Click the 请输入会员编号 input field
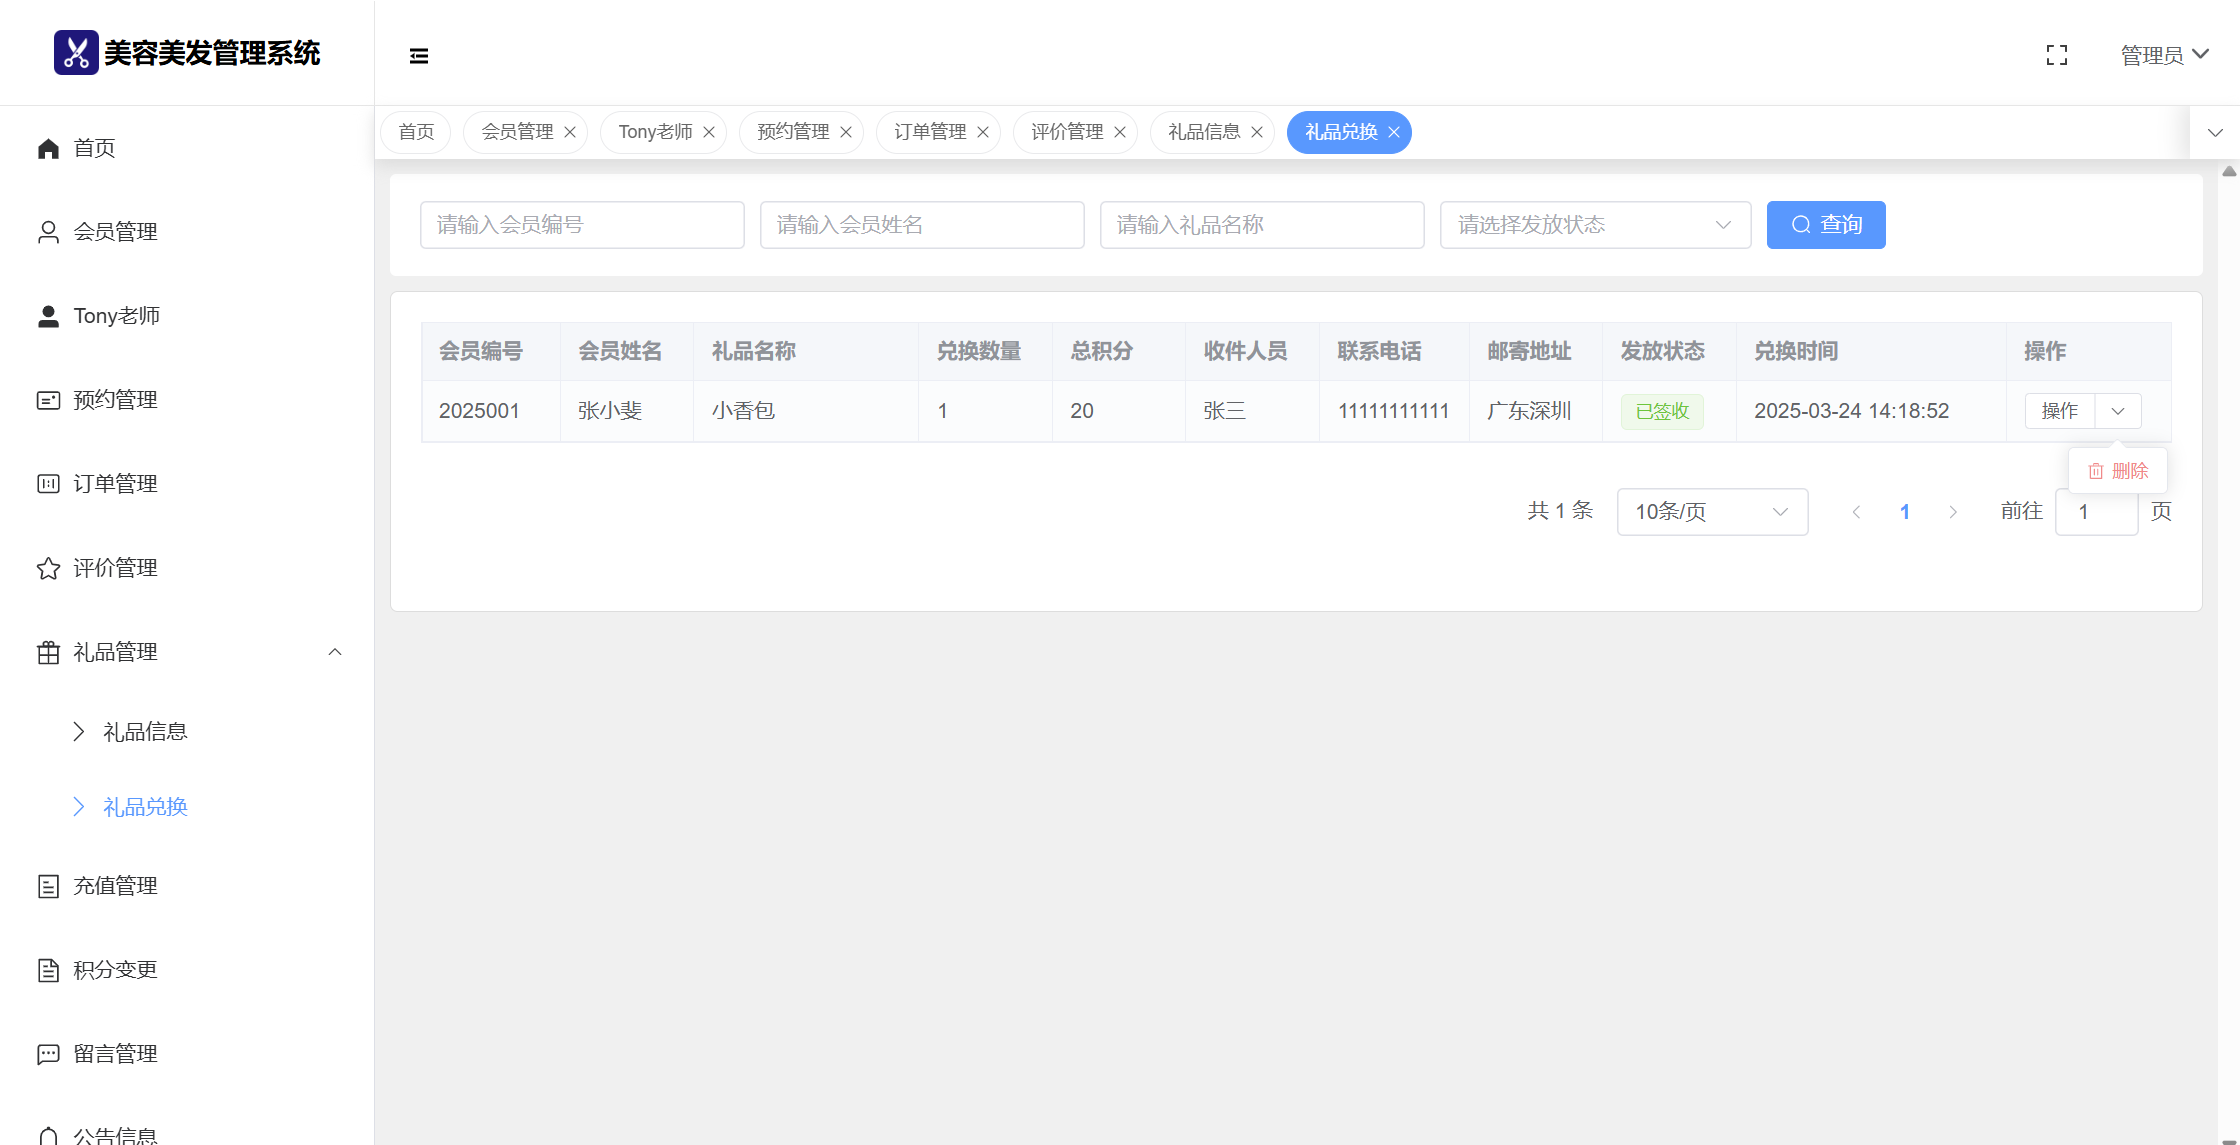2240x1145 pixels. click(582, 225)
